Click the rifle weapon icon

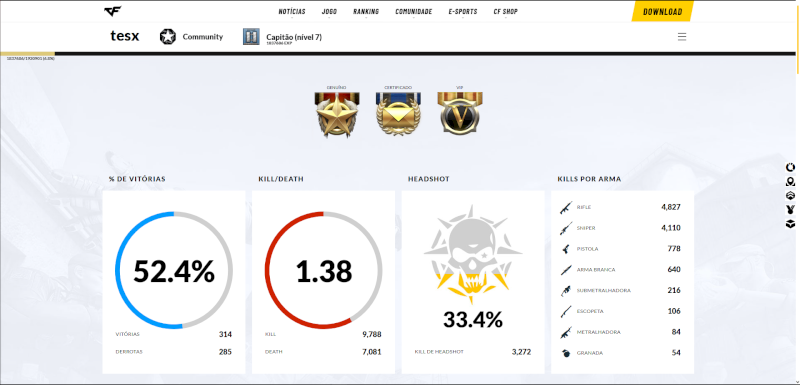coord(566,208)
